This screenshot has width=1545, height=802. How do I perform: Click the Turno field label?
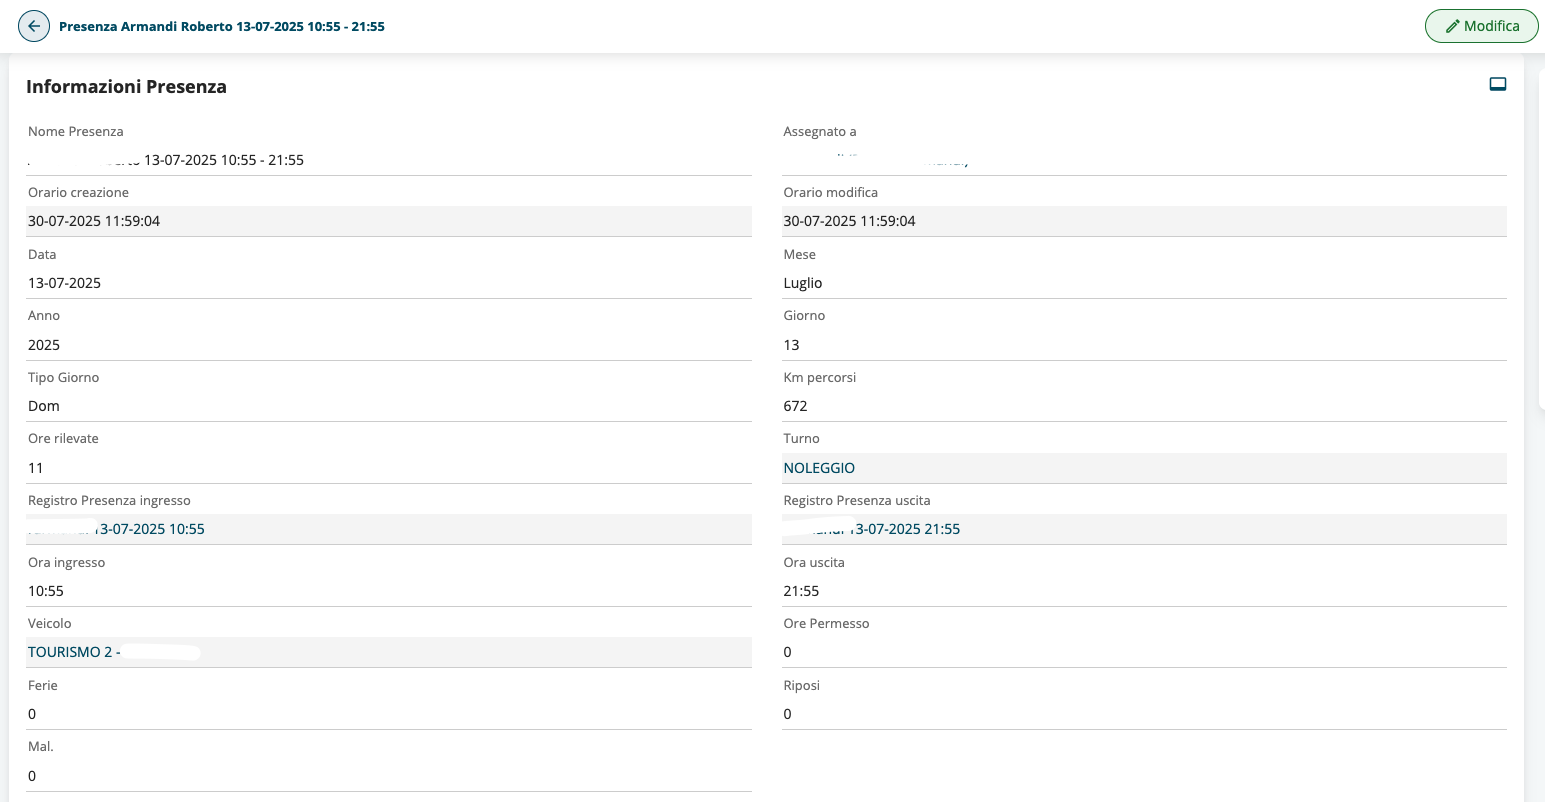(801, 438)
